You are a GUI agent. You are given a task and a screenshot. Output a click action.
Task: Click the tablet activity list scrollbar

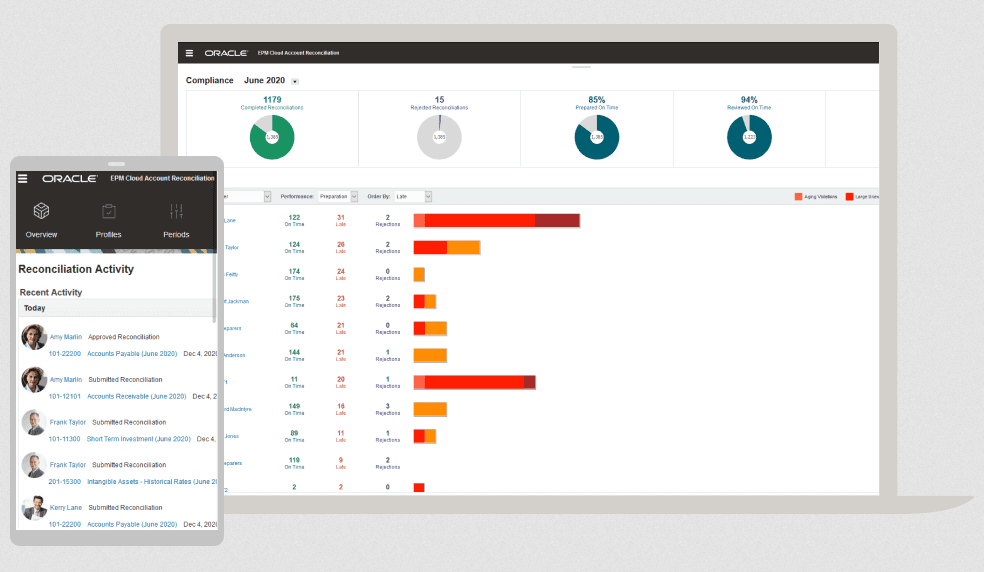[x=215, y=289]
